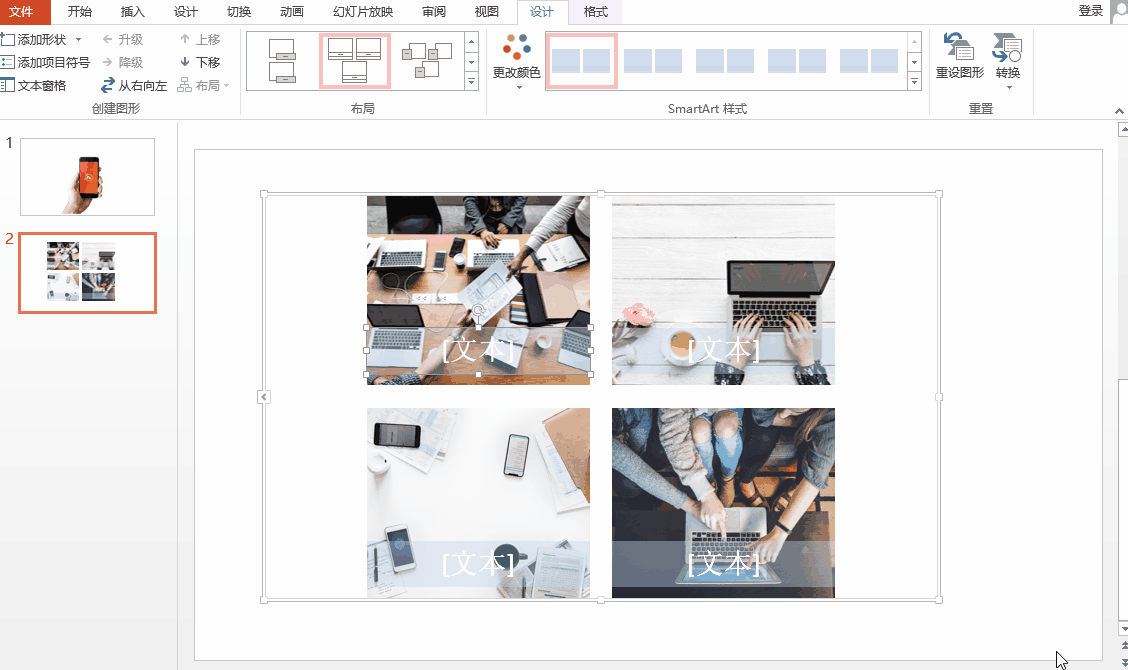This screenshot has height=670, width=1128.
Task: Open the SmartArt Design (设计) contextual tab
Action: 542,12
